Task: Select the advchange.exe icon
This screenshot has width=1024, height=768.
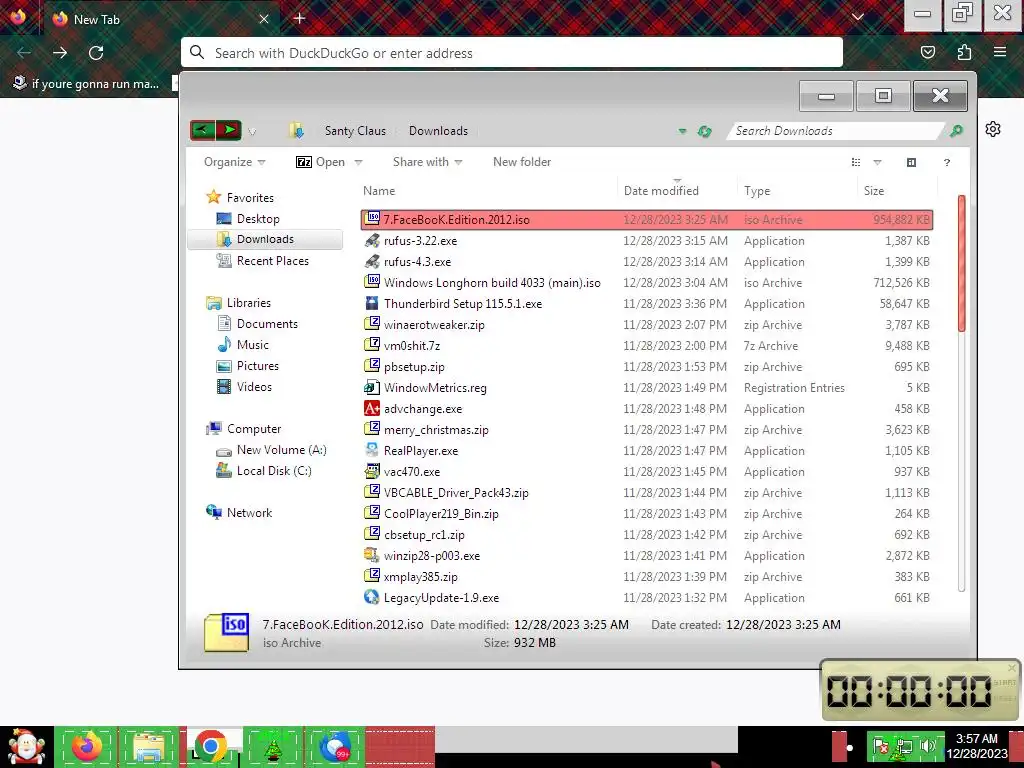Action: (372, 408)
